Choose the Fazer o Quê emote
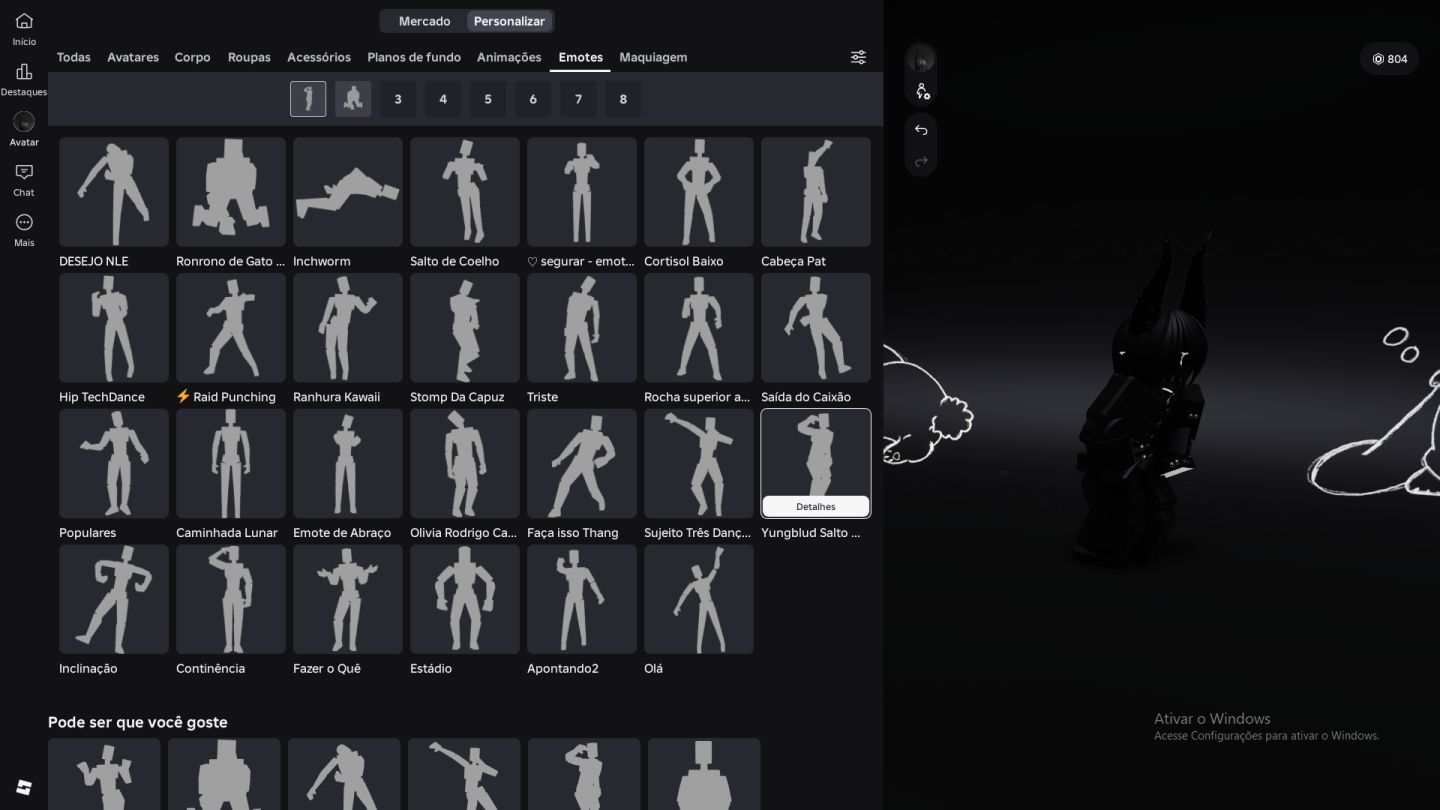 point(348,600)
